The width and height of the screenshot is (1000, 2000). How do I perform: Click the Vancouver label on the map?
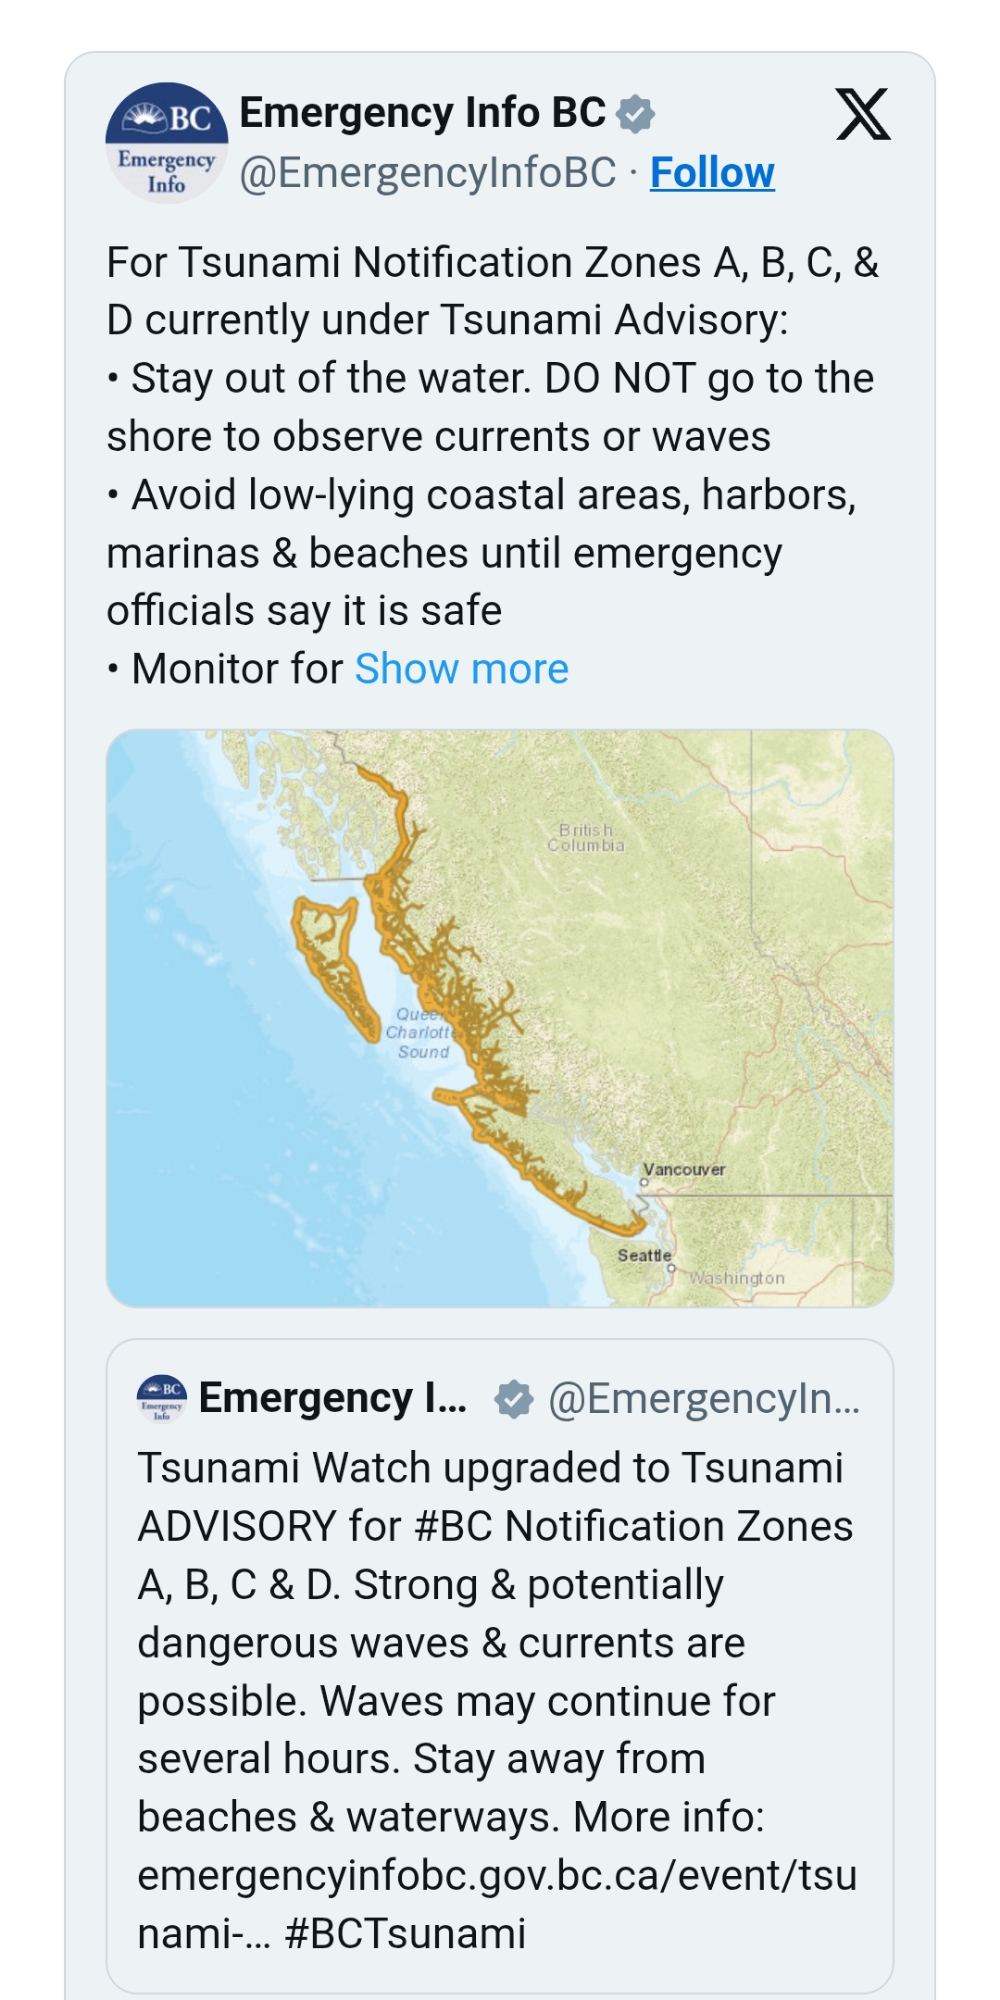pos(684,1169)
